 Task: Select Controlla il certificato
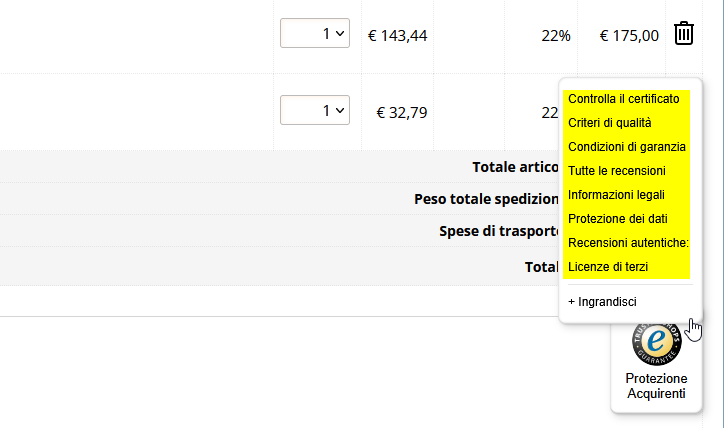pyautogui.click(x=623, y=99)
